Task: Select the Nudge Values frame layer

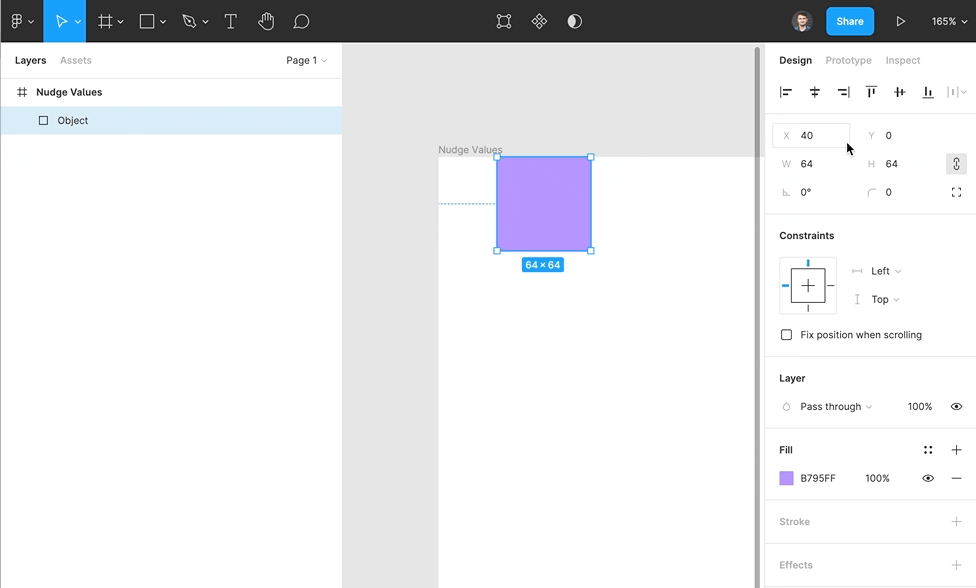Action: pyautogui.click(x=171, y=92)
